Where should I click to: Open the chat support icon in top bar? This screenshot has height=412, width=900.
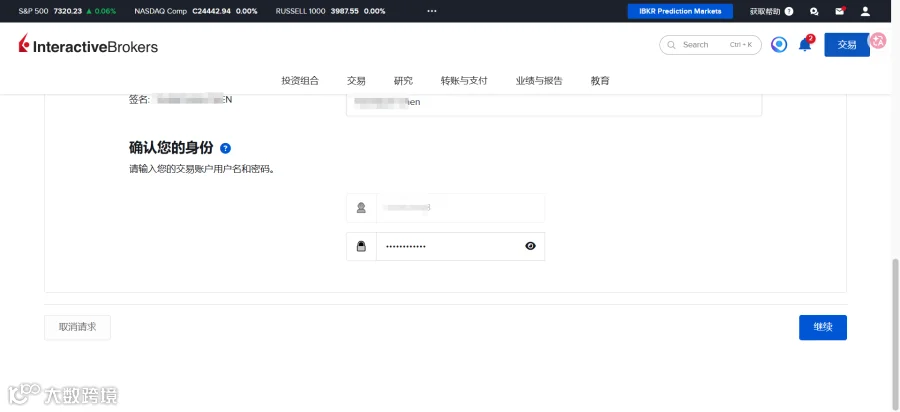(814, 11)
